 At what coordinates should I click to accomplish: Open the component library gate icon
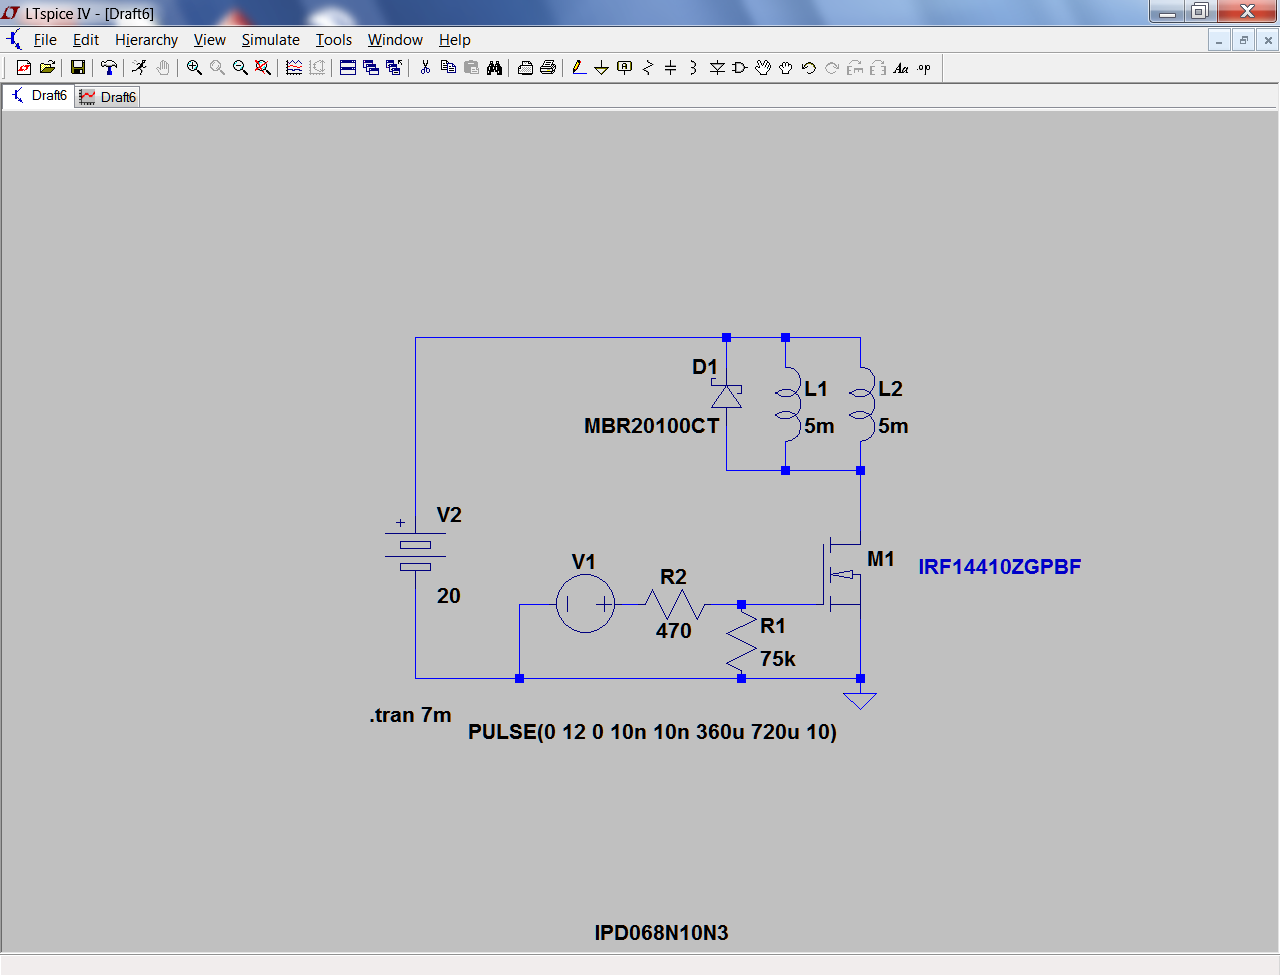pyautogui.click(x=740, y=68)
